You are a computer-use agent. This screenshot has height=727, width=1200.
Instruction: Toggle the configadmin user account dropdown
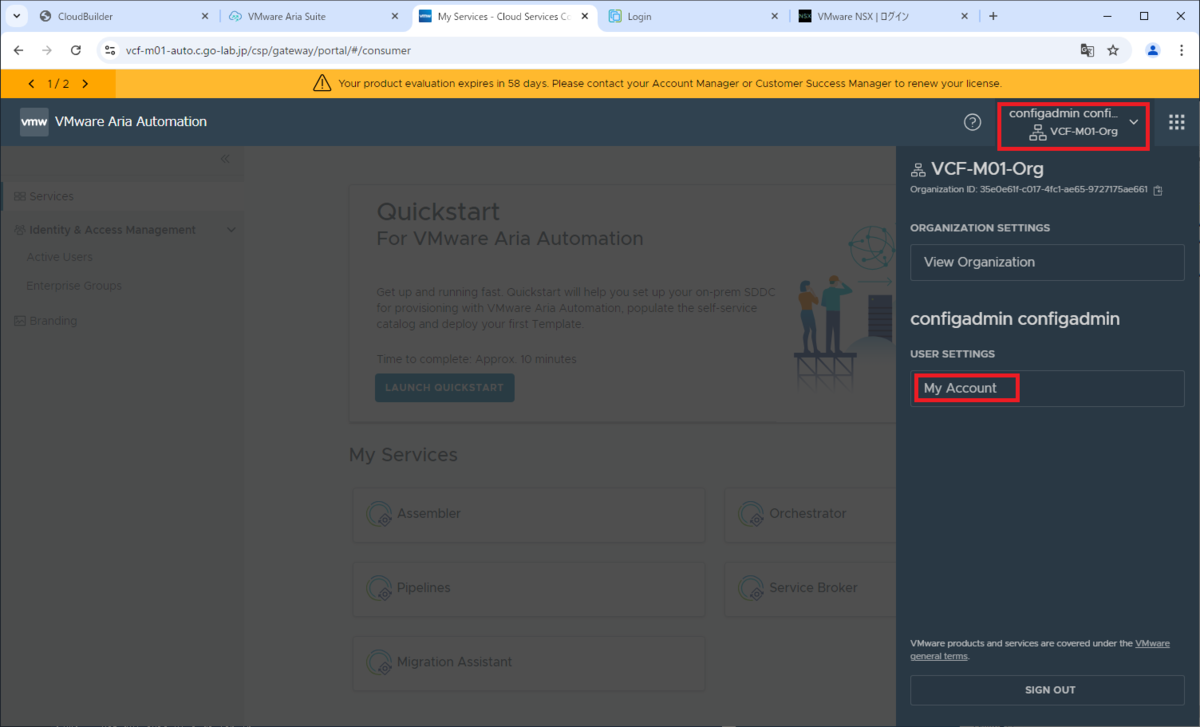(x=1073, y=122)
